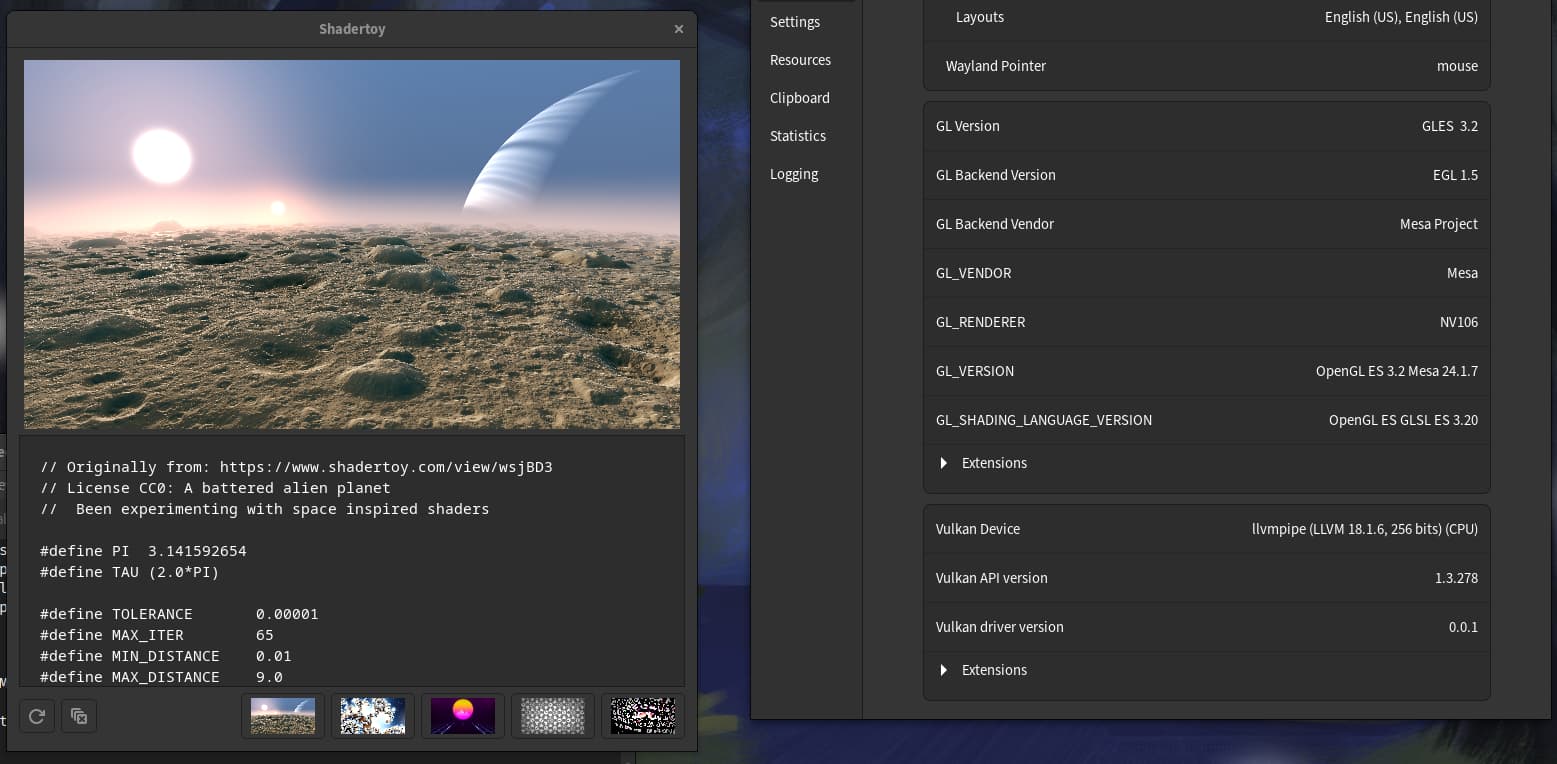
Task: Click the rendered alien planet shader preview
Action: tap(352, 244)
